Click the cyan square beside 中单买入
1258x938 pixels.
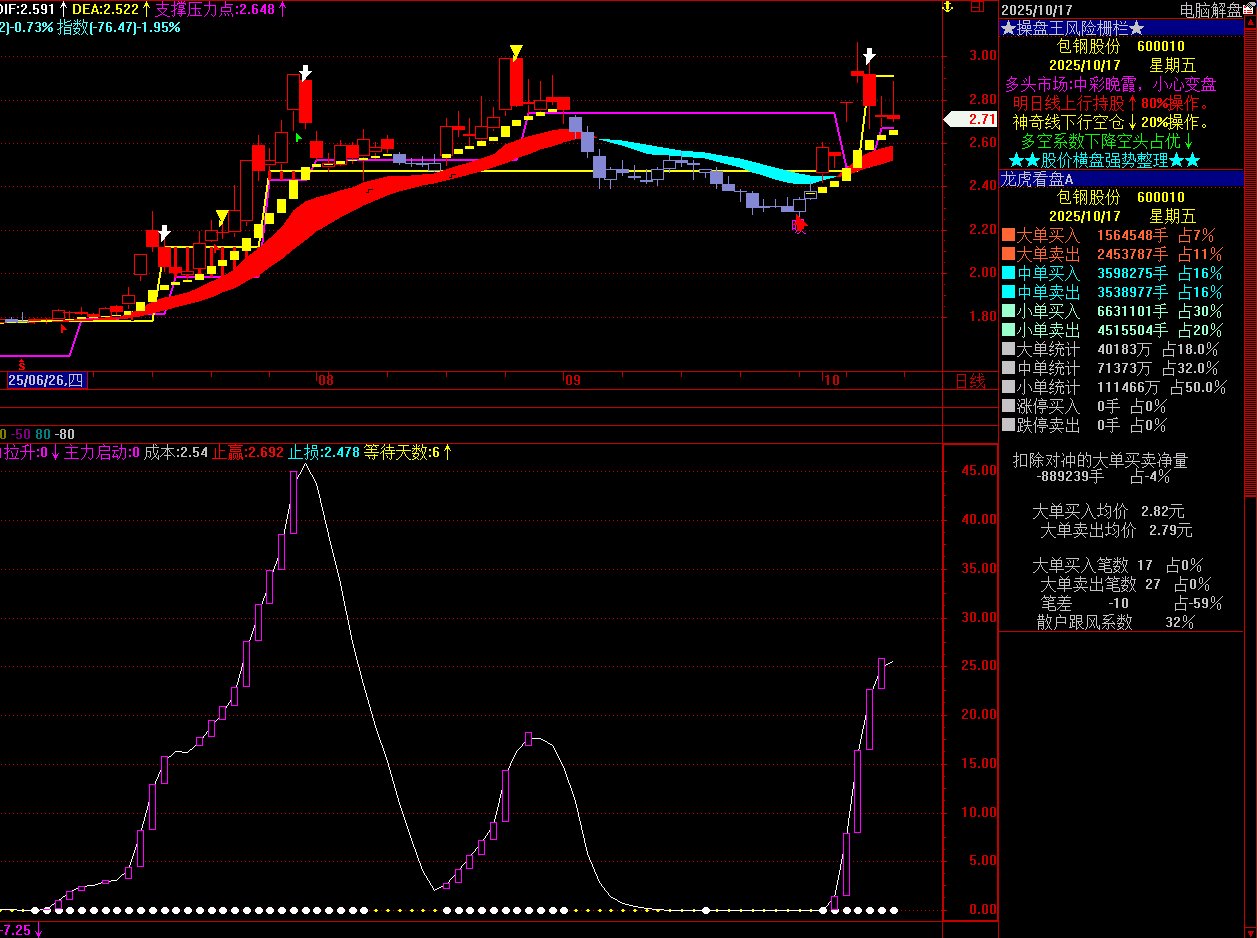1008,273
